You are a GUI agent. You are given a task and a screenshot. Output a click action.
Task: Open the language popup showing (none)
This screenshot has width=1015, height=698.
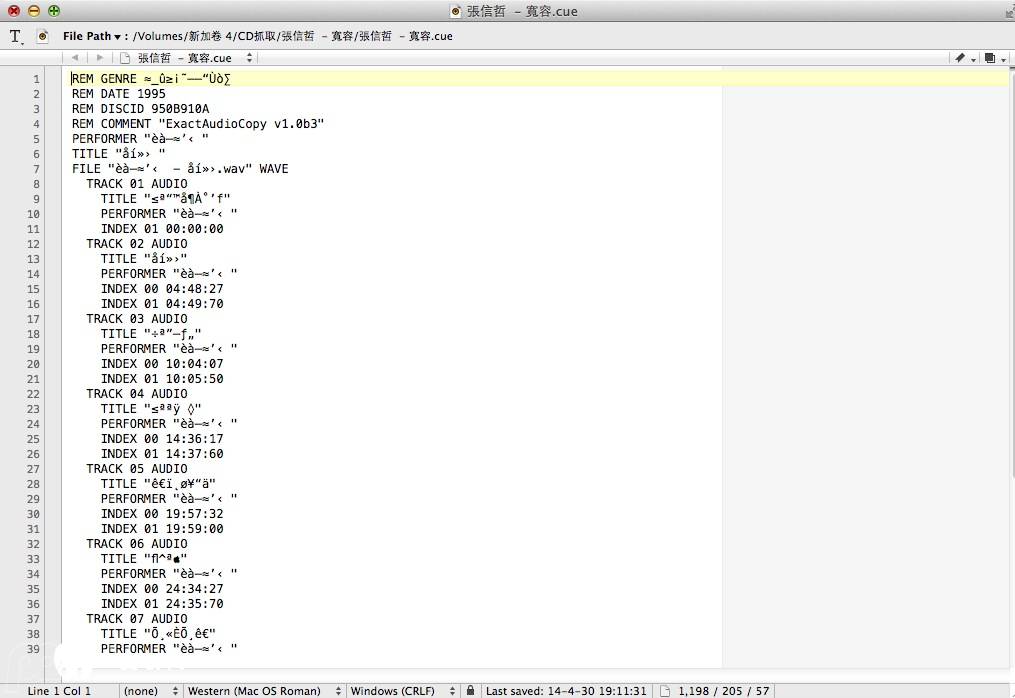coord(150,691)
